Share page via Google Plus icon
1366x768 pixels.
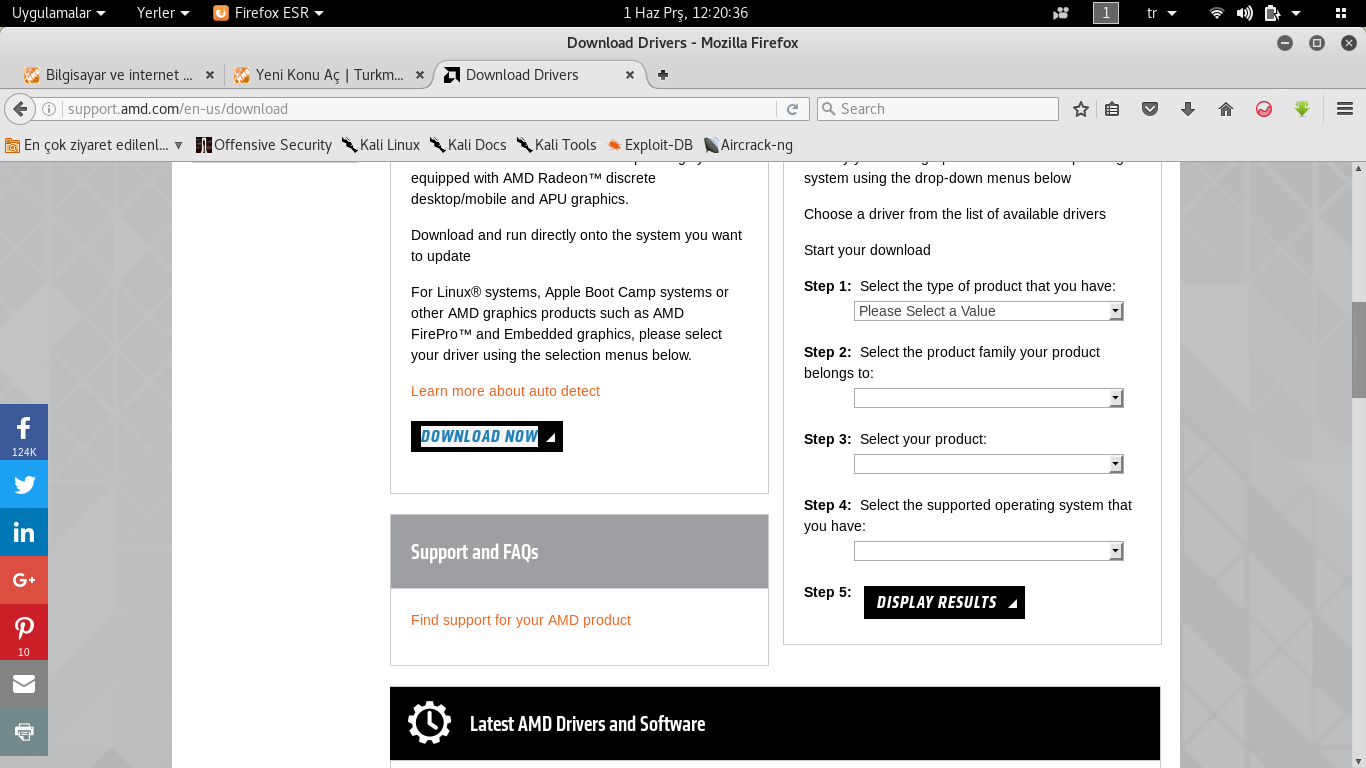(24, 580)
